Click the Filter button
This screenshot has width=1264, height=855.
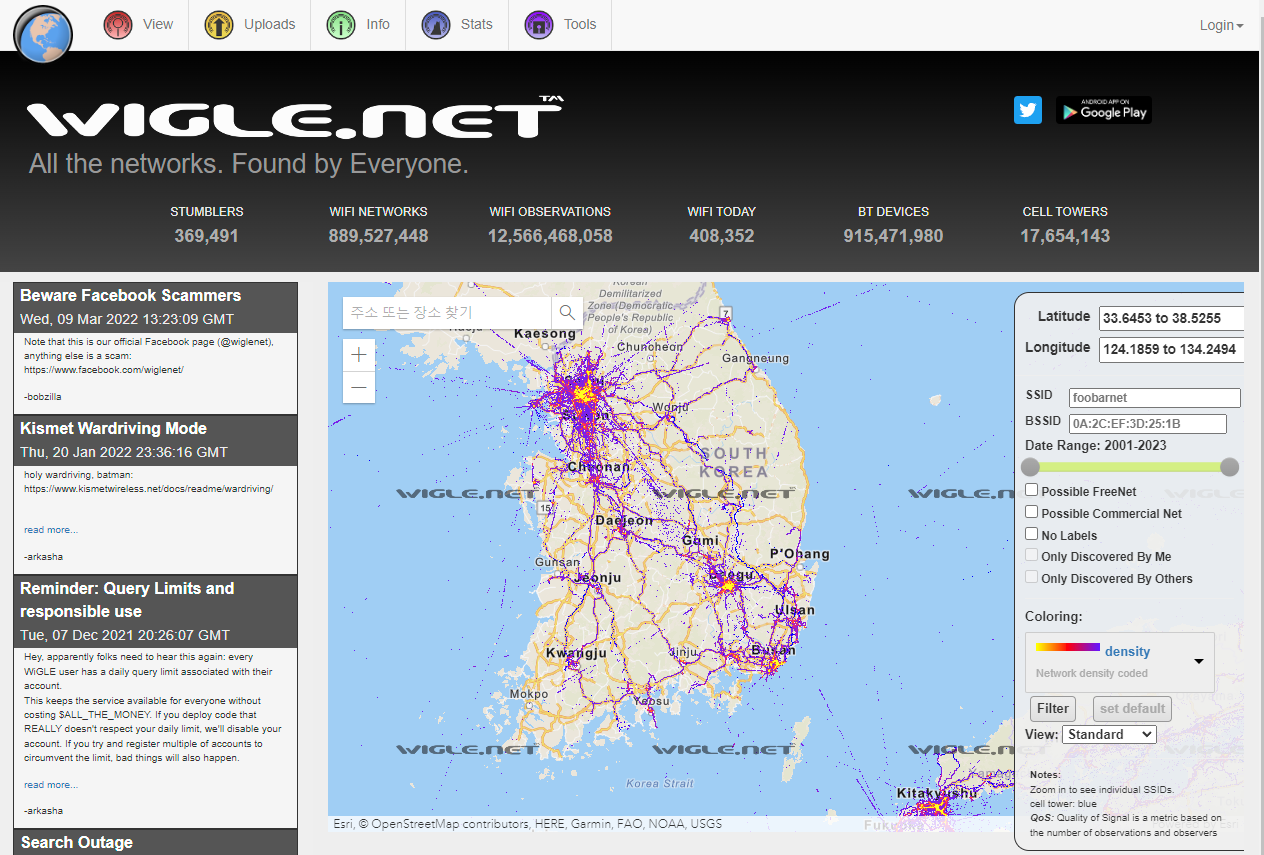click(x=1053, y=709)
